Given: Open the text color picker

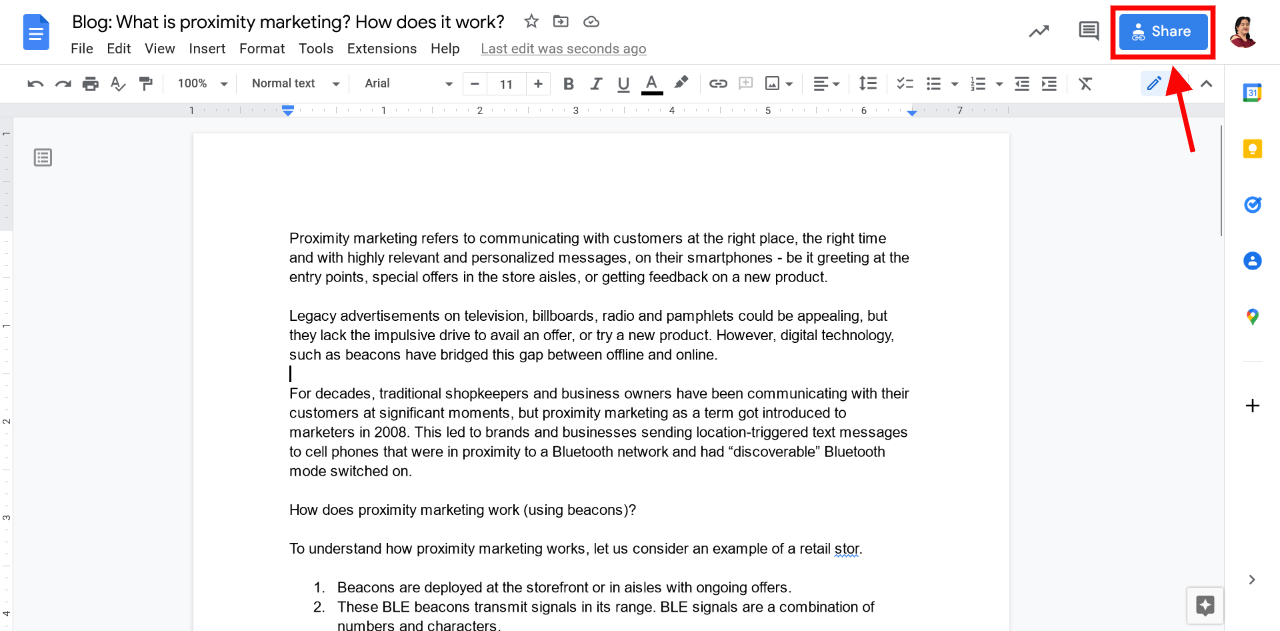Looking at the screenshot, I should tap(652, 84).
